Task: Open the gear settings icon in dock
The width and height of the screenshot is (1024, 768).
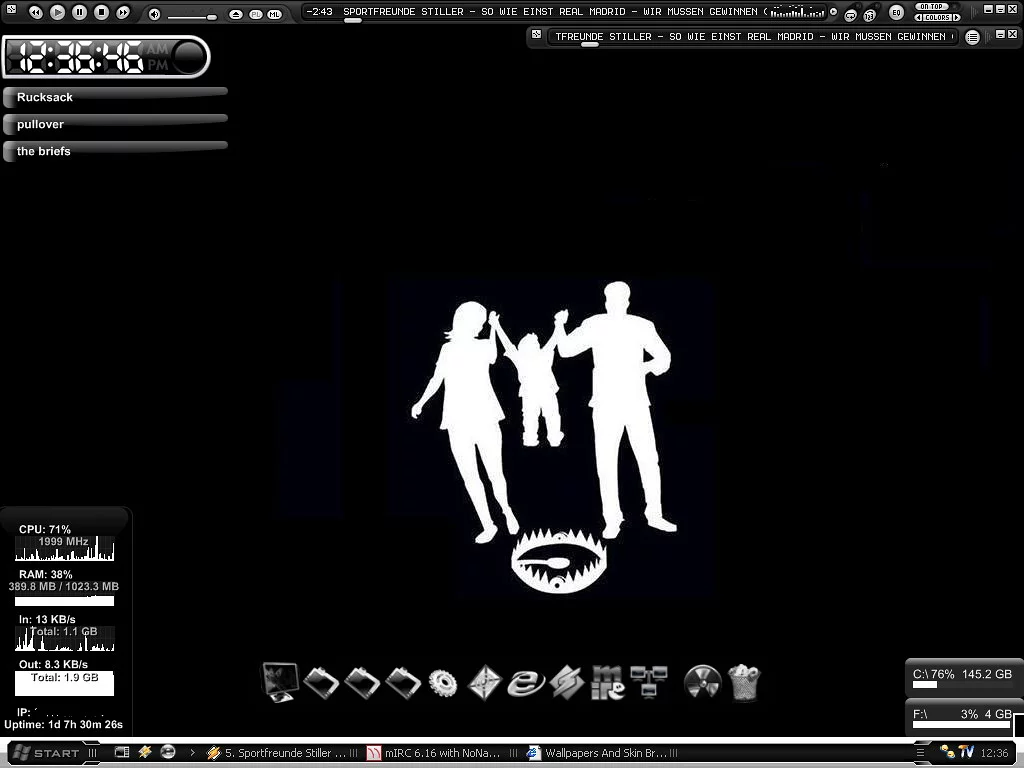Action: click(443, 683)
